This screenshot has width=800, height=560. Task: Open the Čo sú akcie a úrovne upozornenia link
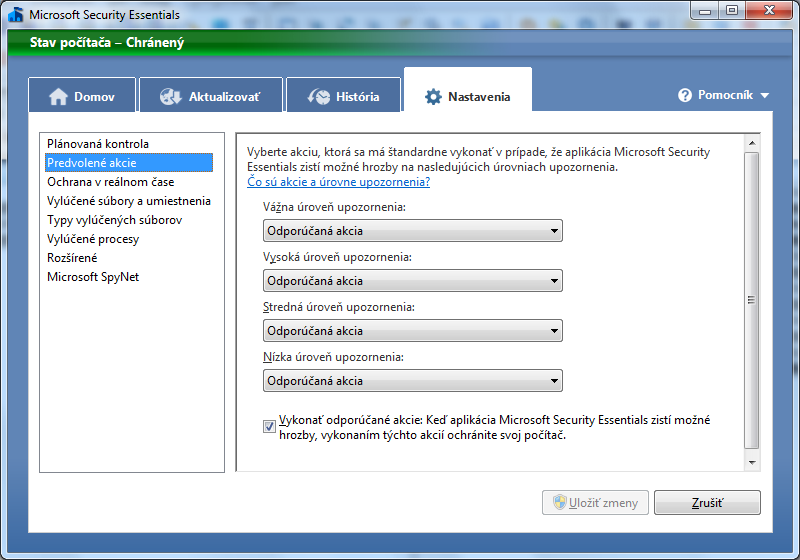pos(338,182)
